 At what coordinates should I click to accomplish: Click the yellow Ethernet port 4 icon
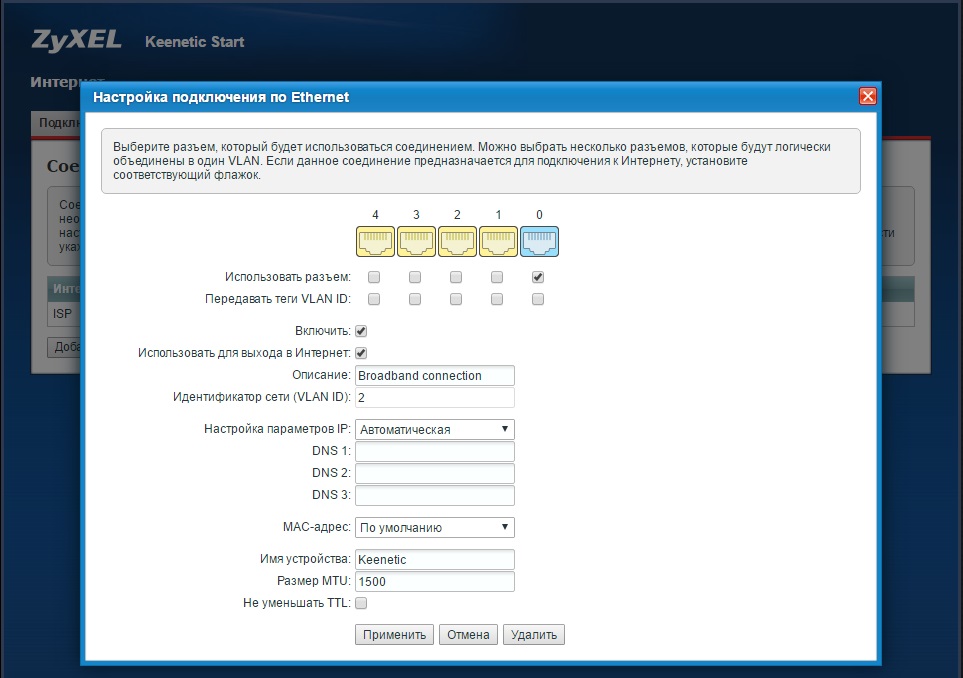click(x=375, y=242)
